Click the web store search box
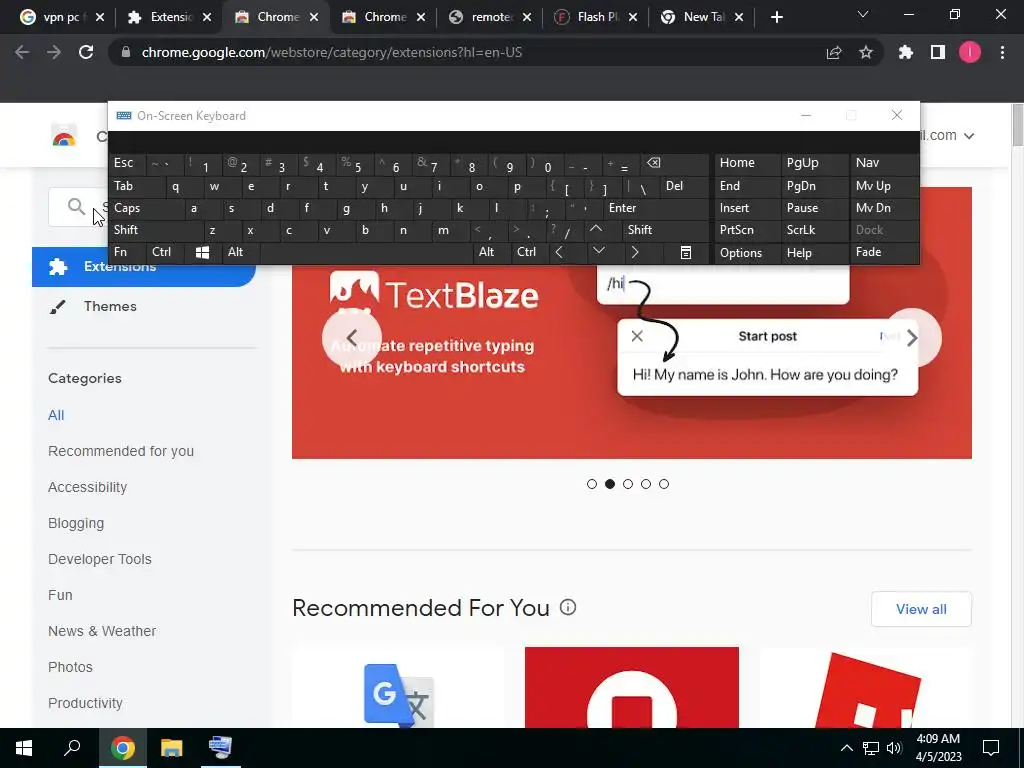1024x768 pixels. coord(78,208)
